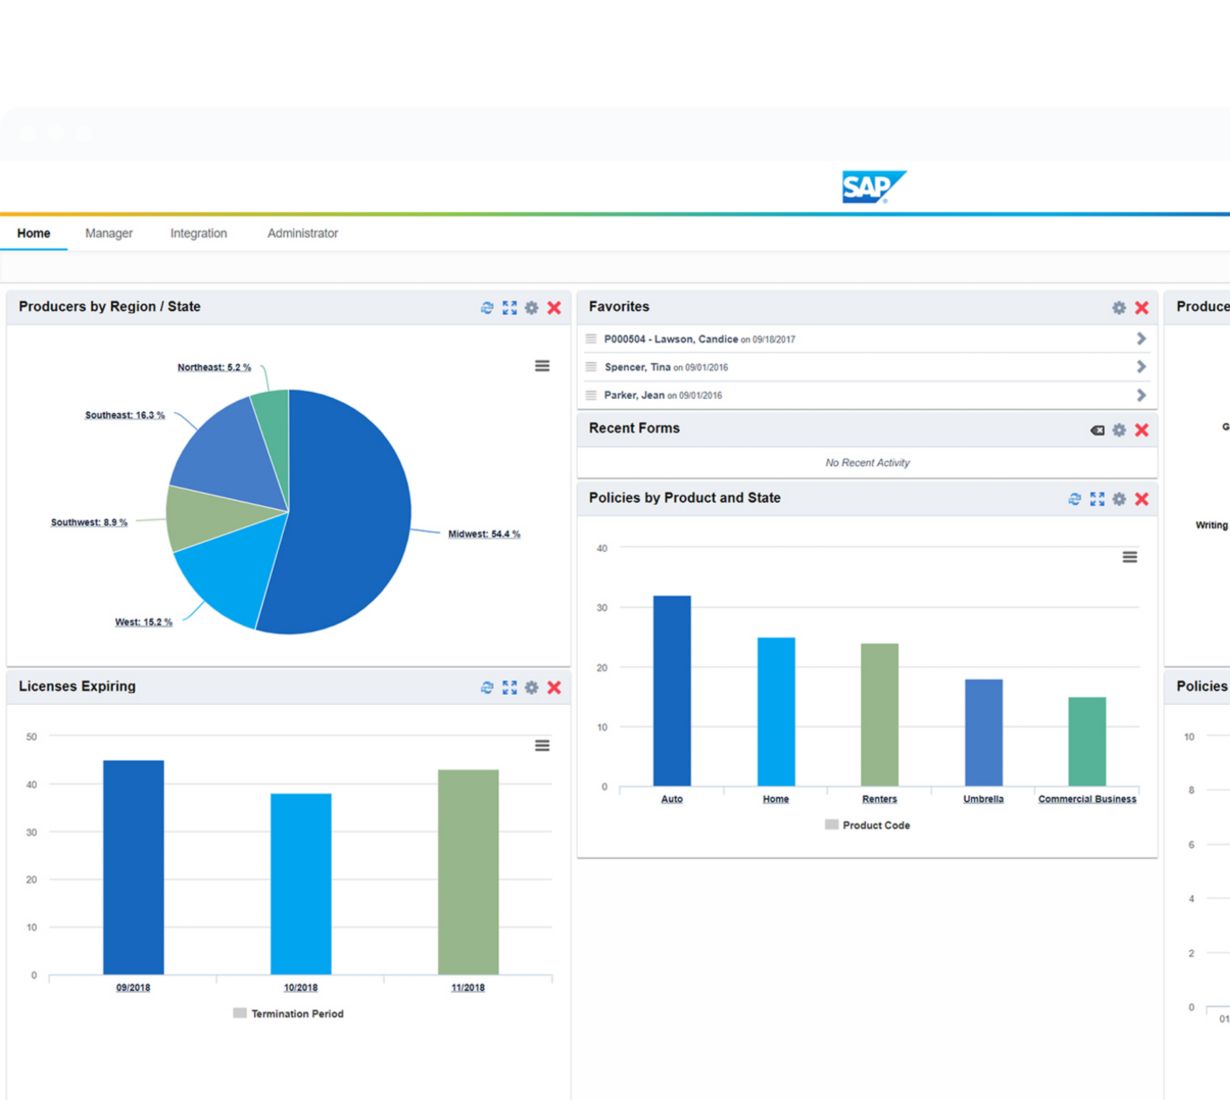Toggle the Termination Period legend series
The height and width of the screenshot is (1100, 1230).
tap(288, 1013)
